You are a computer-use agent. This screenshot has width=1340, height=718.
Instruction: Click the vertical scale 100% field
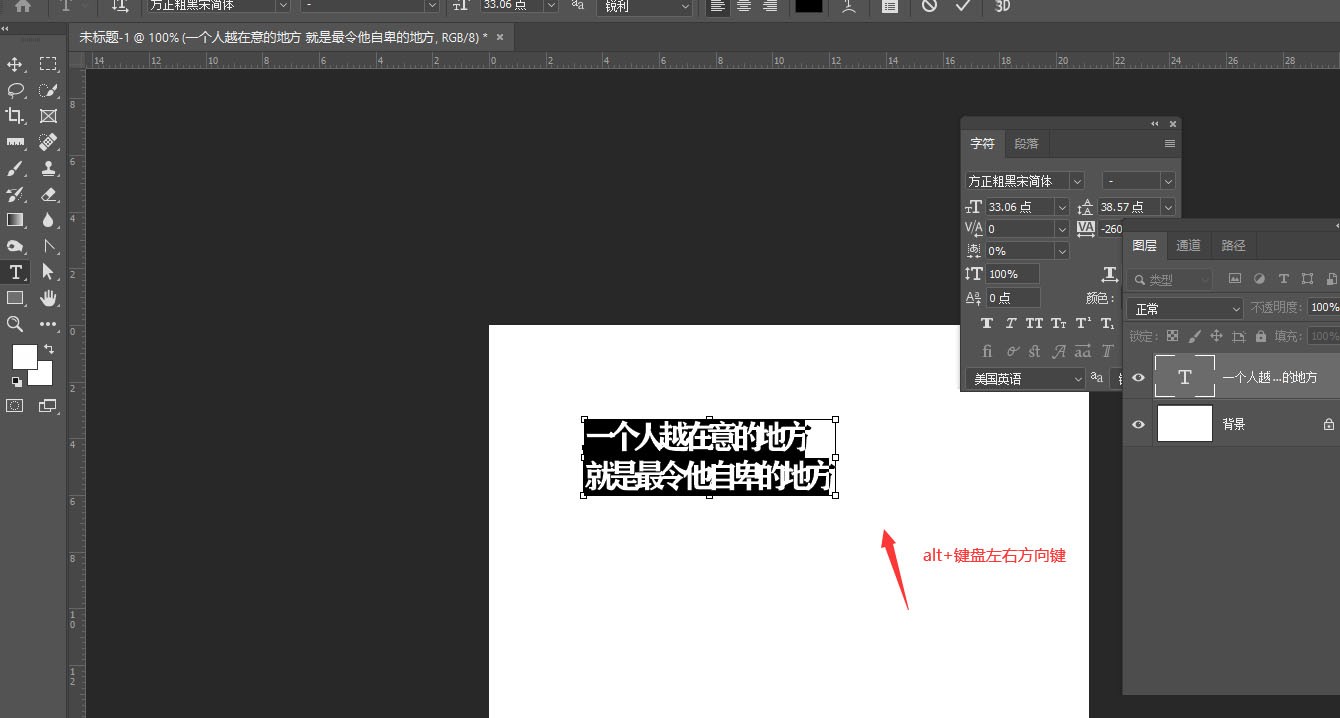(1012, 274)
